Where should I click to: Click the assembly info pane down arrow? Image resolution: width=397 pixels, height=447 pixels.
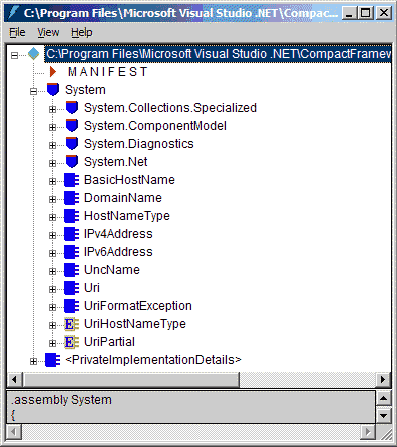(x=383, y=416)
